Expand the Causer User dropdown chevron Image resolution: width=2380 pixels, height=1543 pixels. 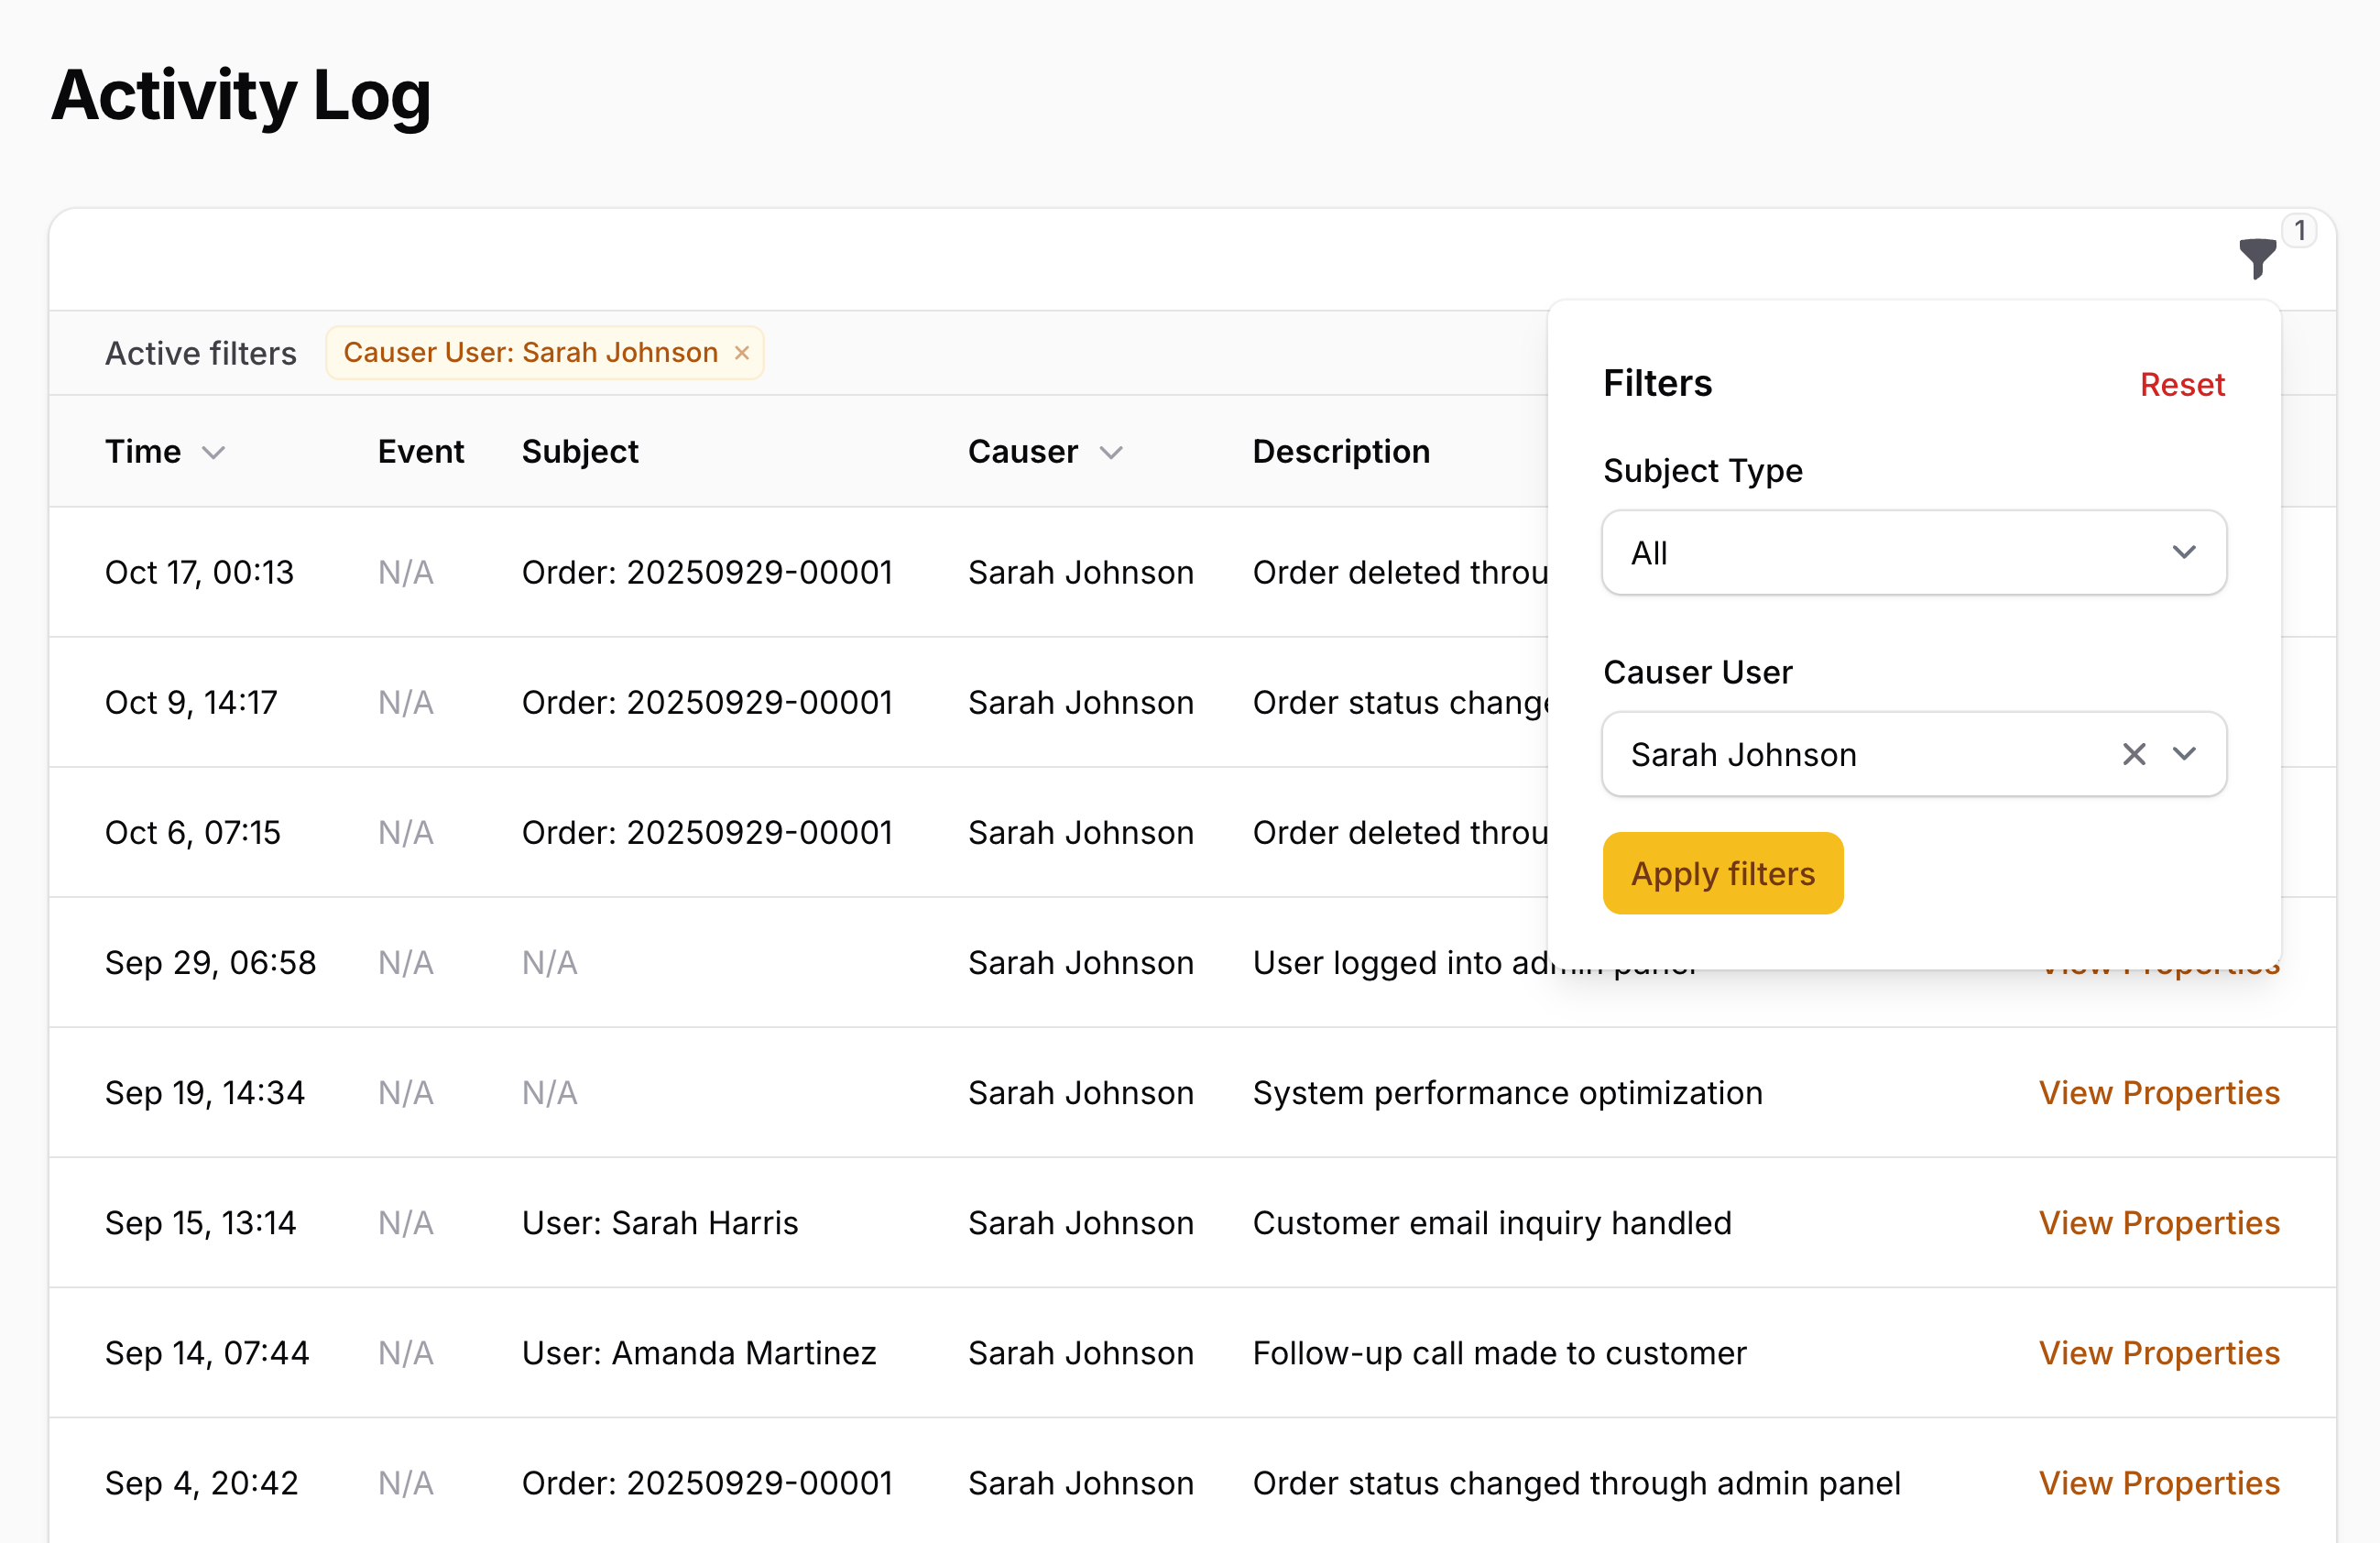click(2185, 754)
